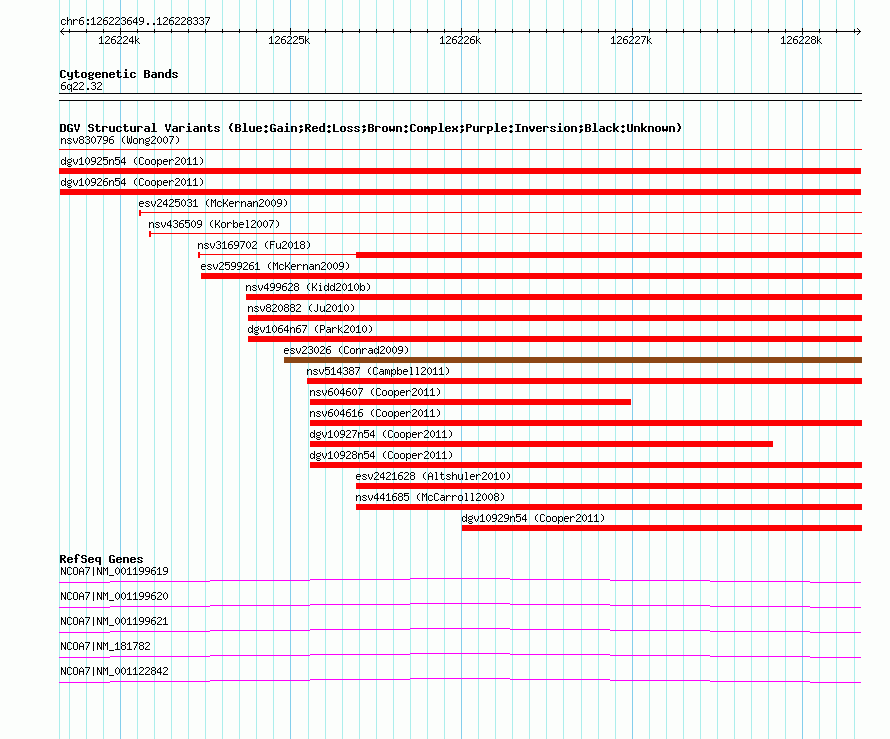Select the 6q22.32 band label
This screenshot has height=739, width=890.
[x=81, y=86]
